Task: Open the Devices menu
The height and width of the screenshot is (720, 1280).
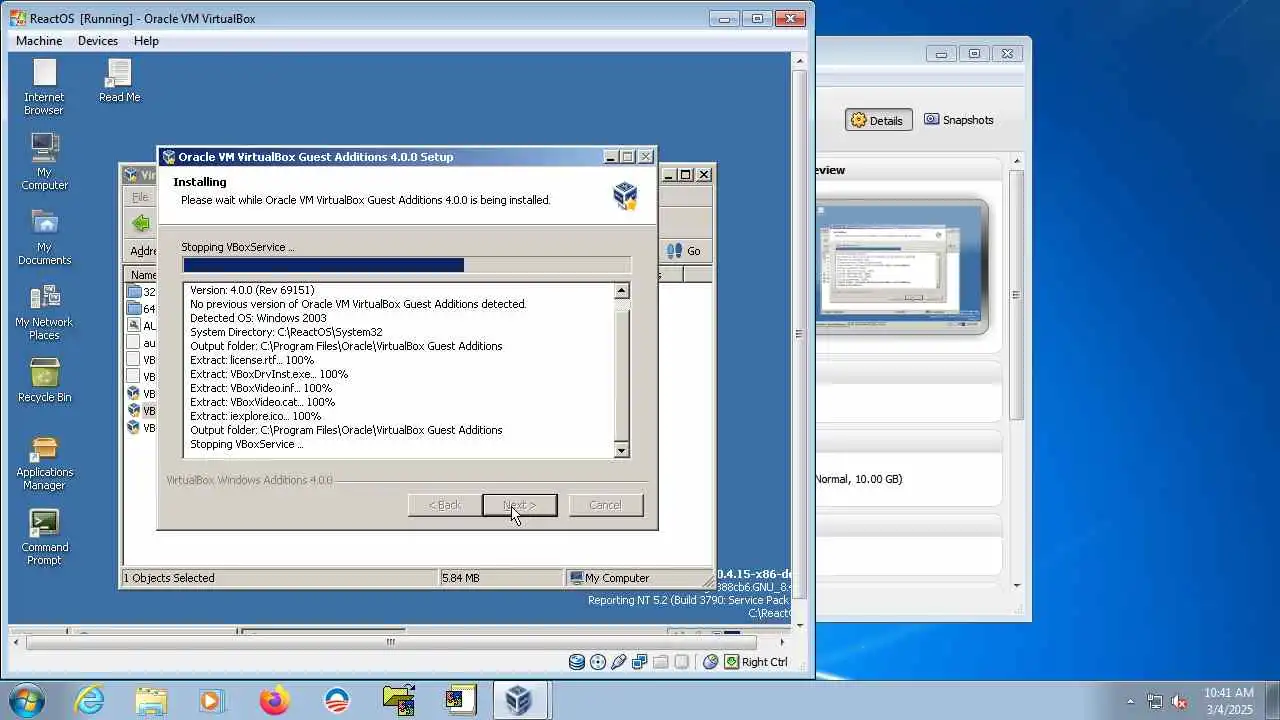Action: [x=98, y=41]
